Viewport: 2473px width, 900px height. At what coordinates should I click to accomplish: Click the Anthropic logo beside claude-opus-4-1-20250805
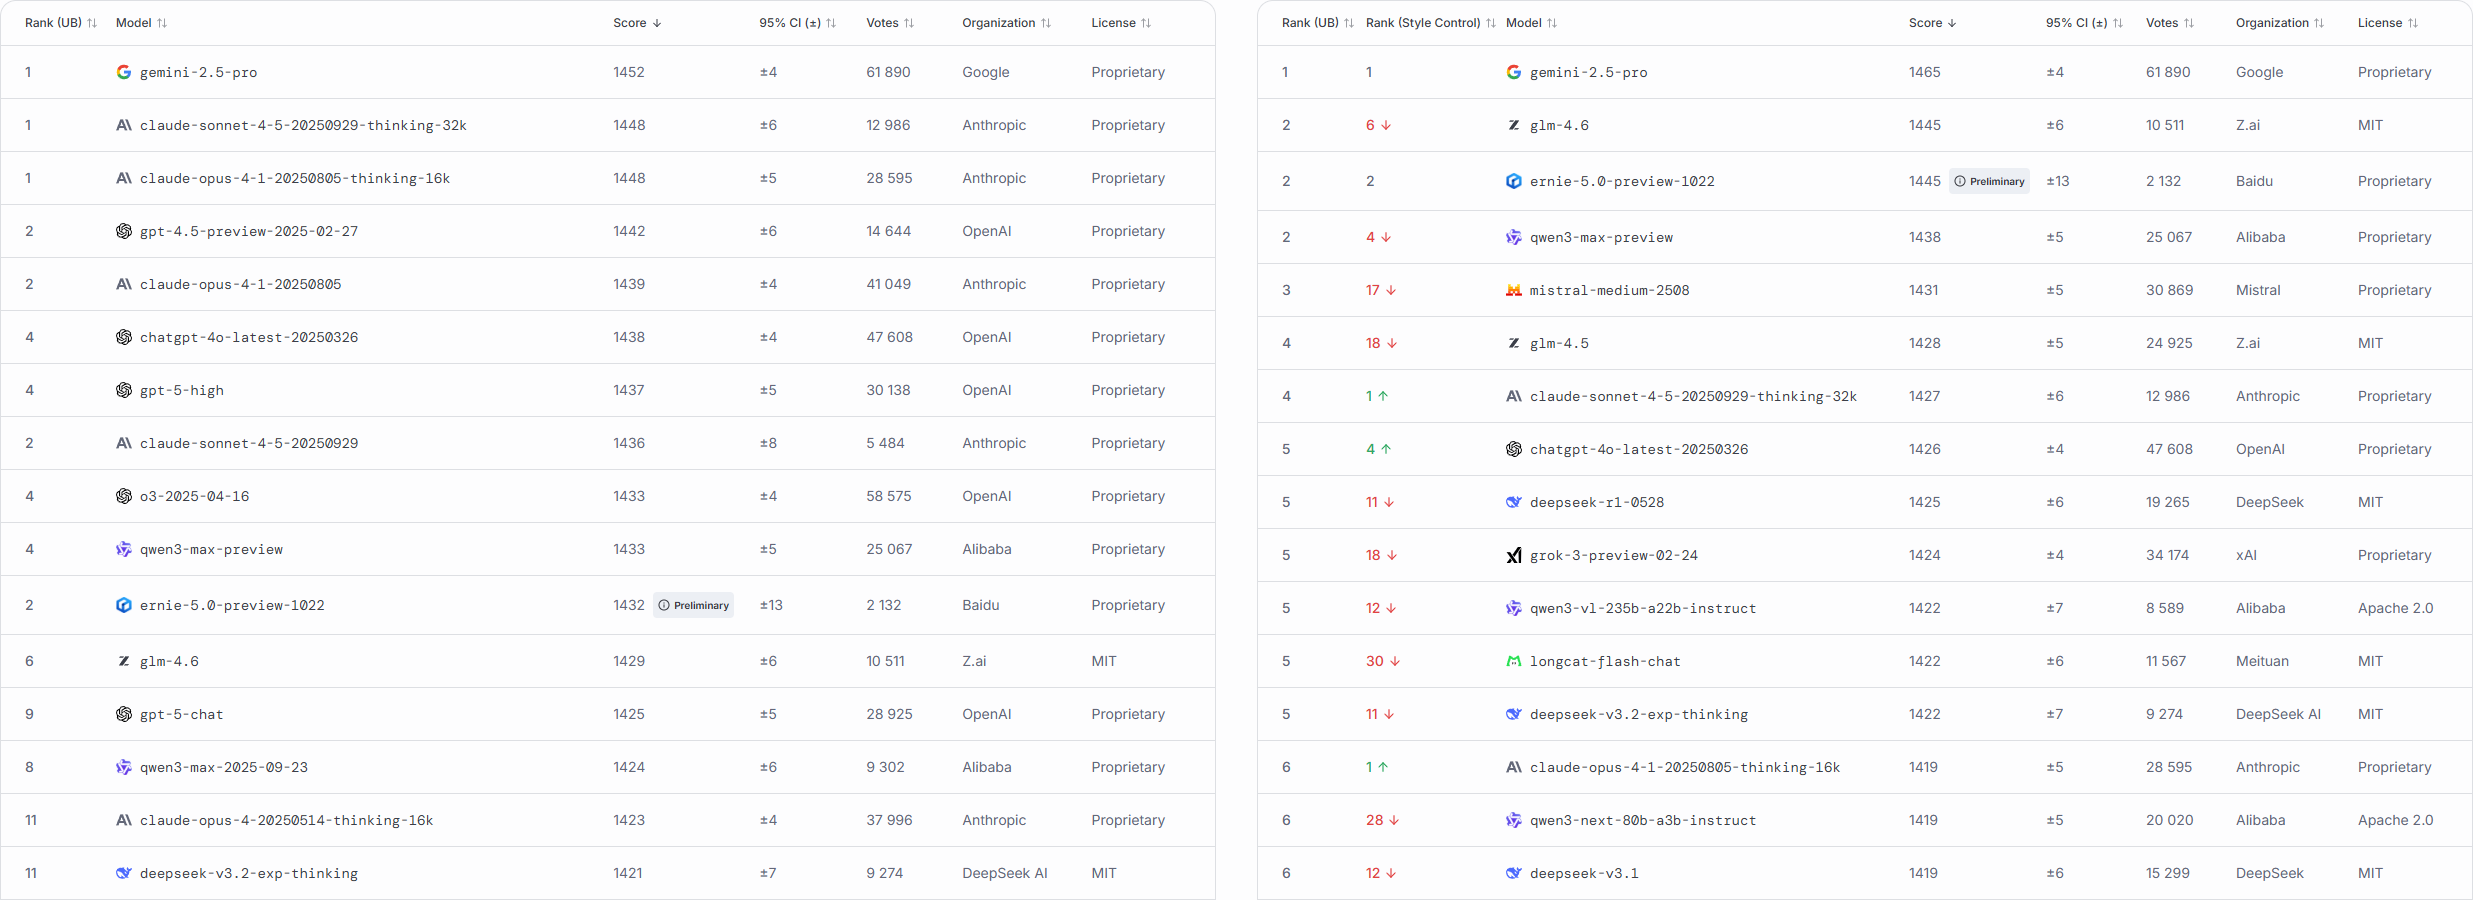tap(124, 284)
